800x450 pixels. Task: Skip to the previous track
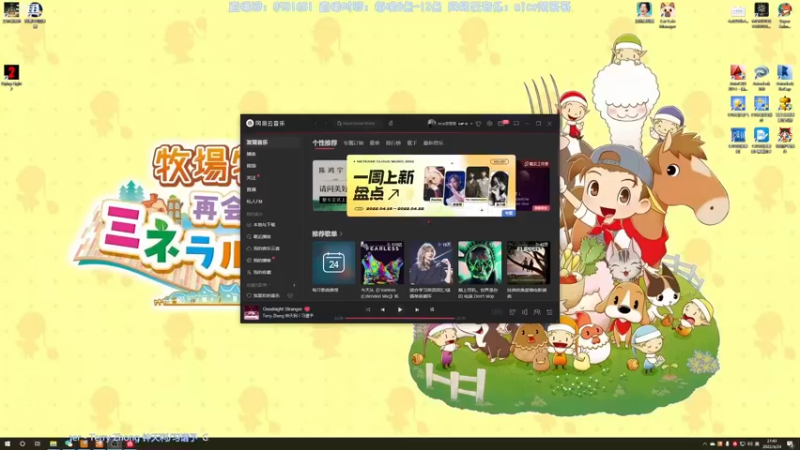(383, 310)
